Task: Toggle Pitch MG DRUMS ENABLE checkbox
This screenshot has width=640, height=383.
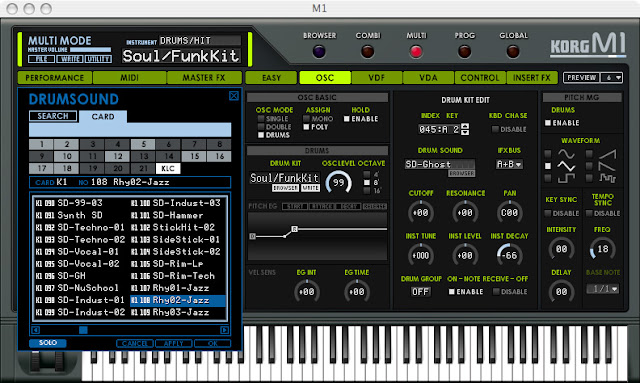Action: coord(548,123)
